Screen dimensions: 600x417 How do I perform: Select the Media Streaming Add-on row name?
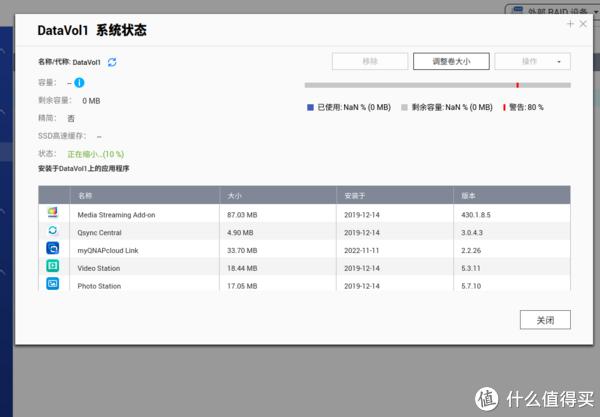tap(116, 215)
